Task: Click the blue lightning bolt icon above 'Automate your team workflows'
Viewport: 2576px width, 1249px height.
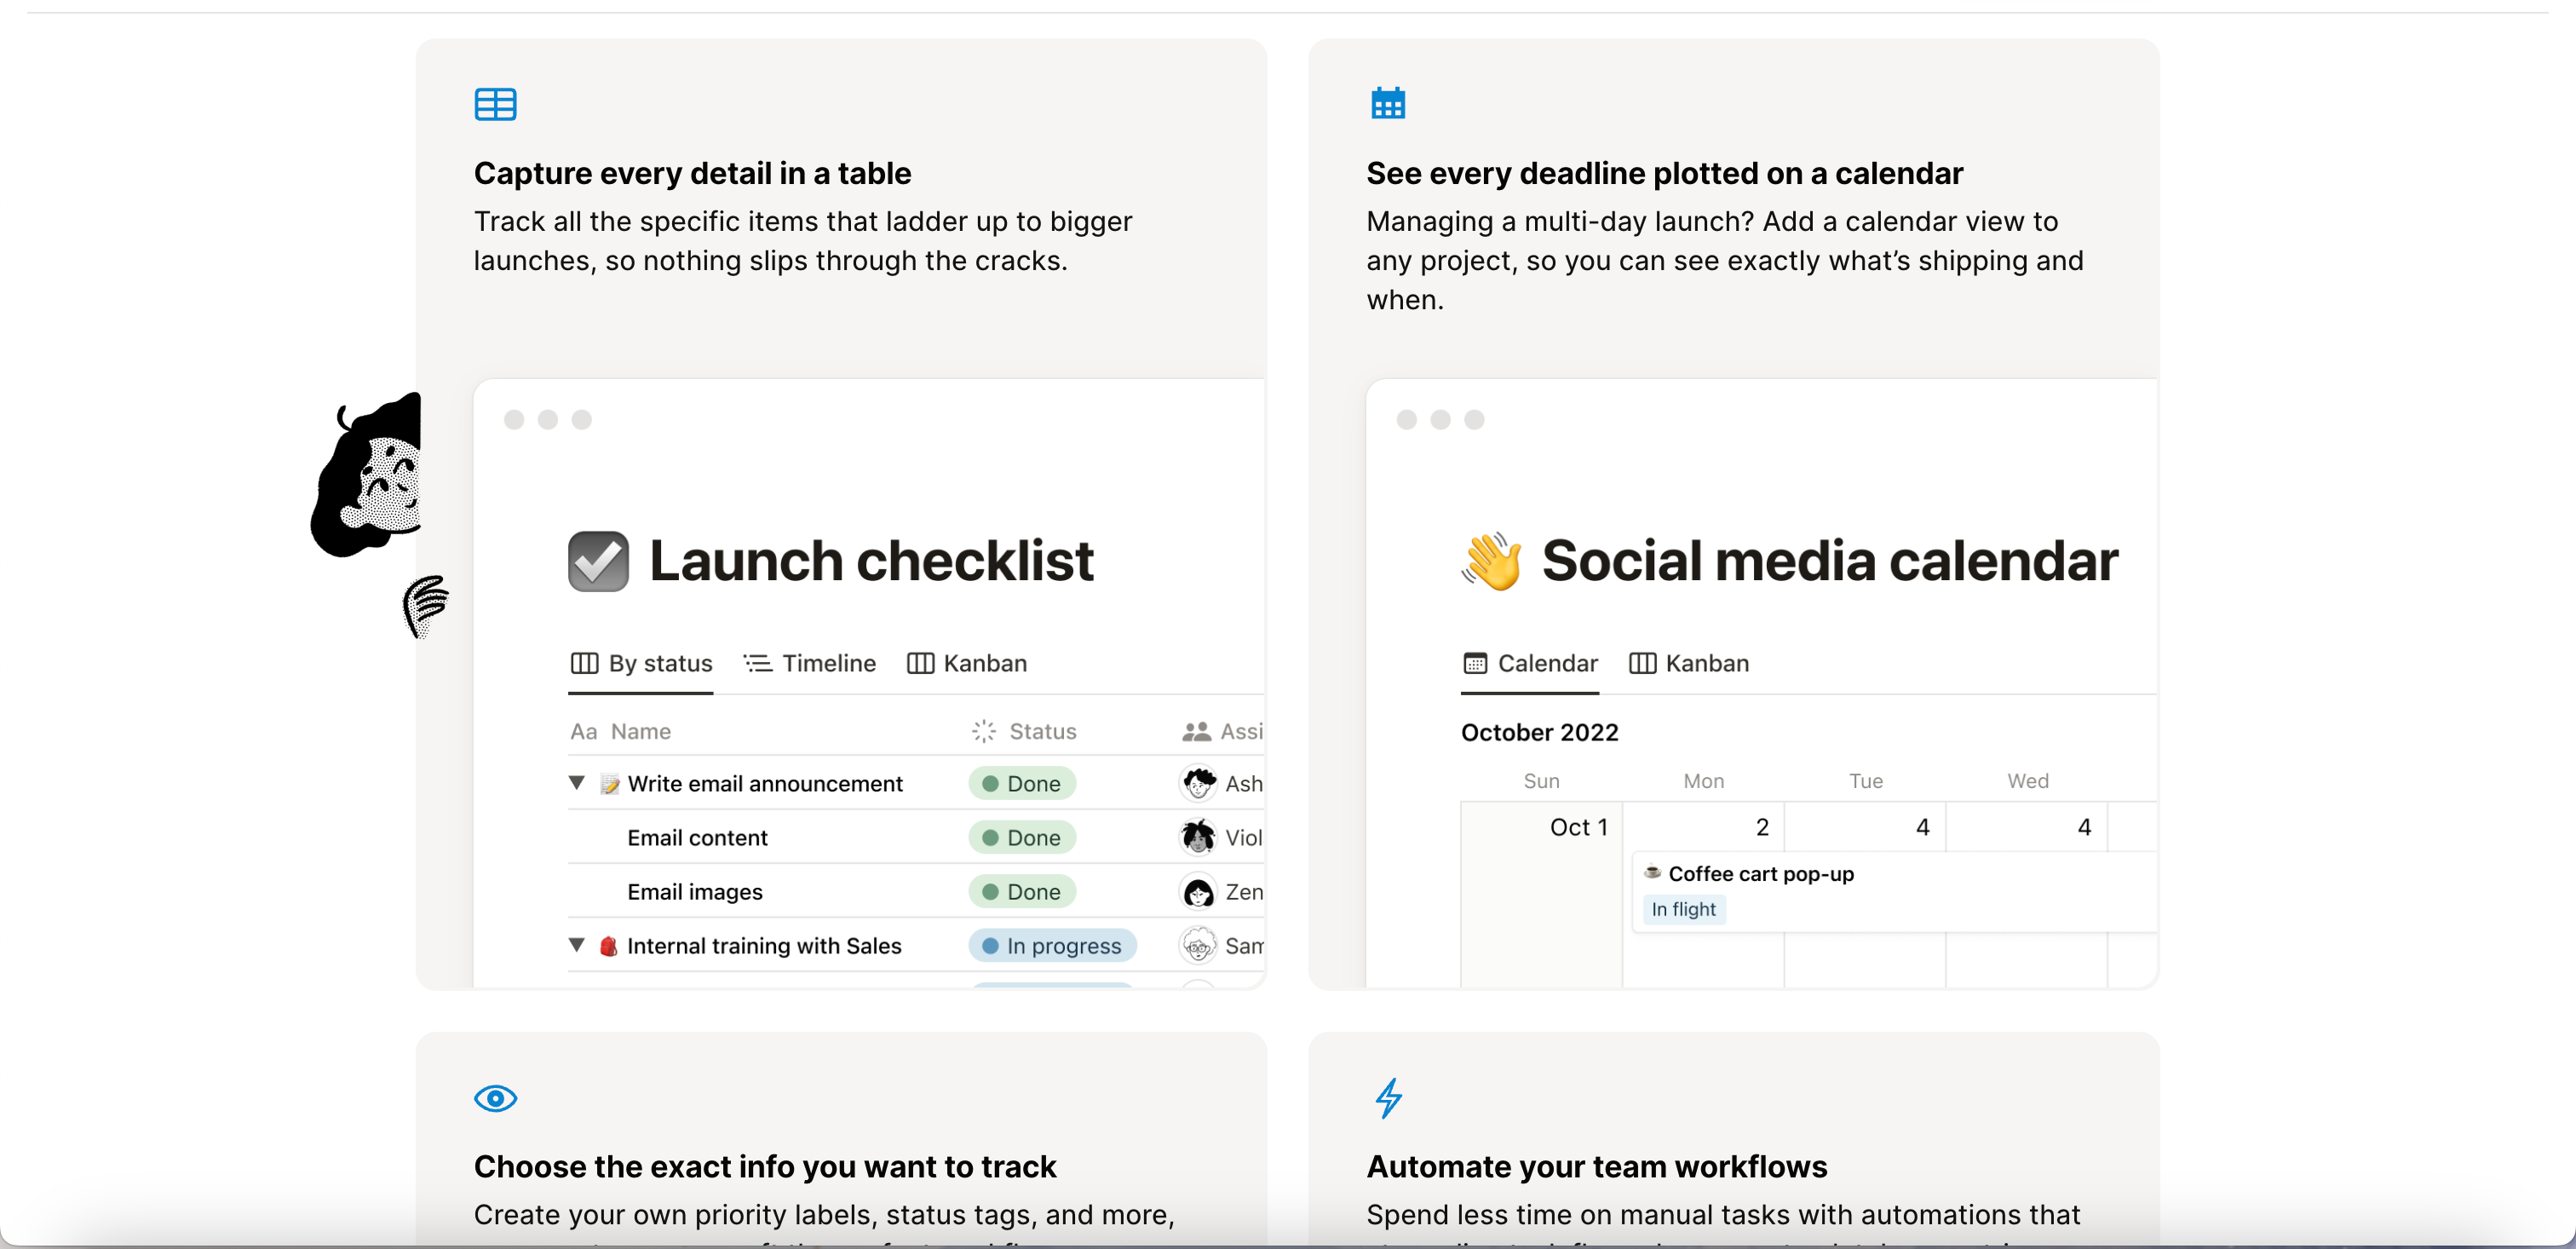Action: pyautogui.click(x=1388, y=1098)
